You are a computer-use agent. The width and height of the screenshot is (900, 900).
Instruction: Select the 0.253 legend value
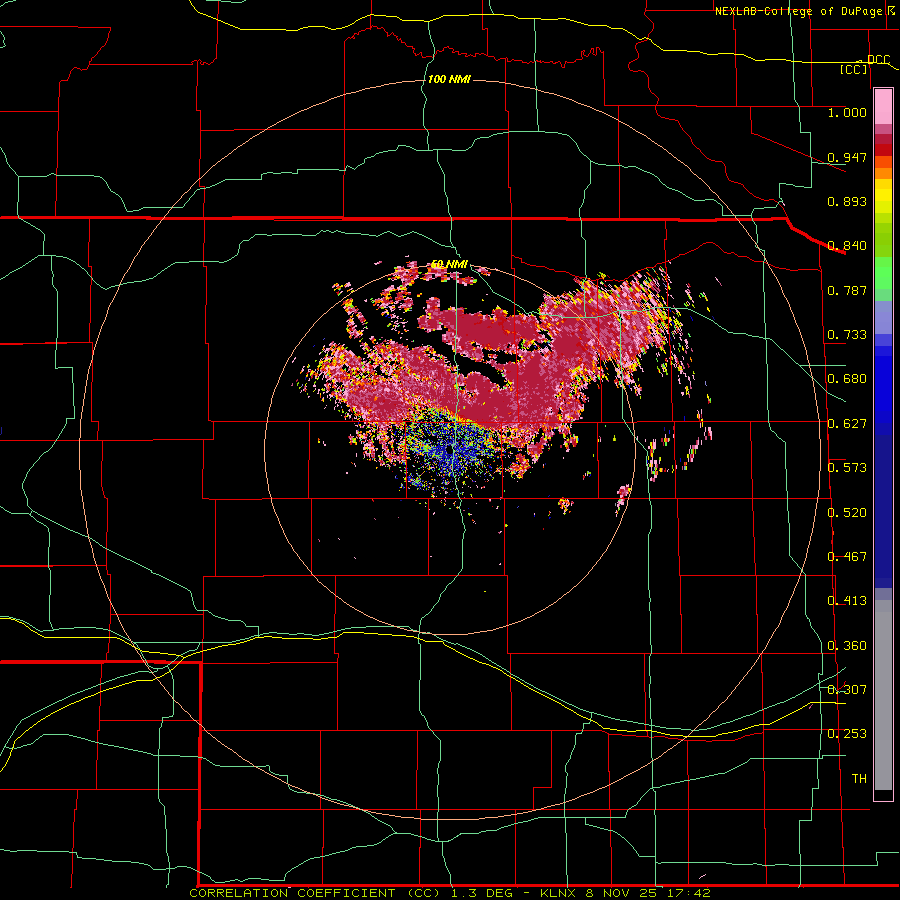point(847,734)
